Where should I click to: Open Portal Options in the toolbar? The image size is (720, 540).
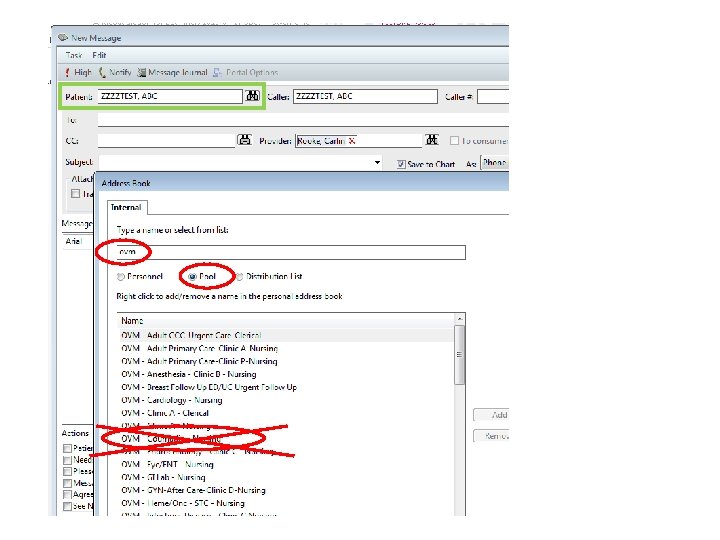[246, 73]
